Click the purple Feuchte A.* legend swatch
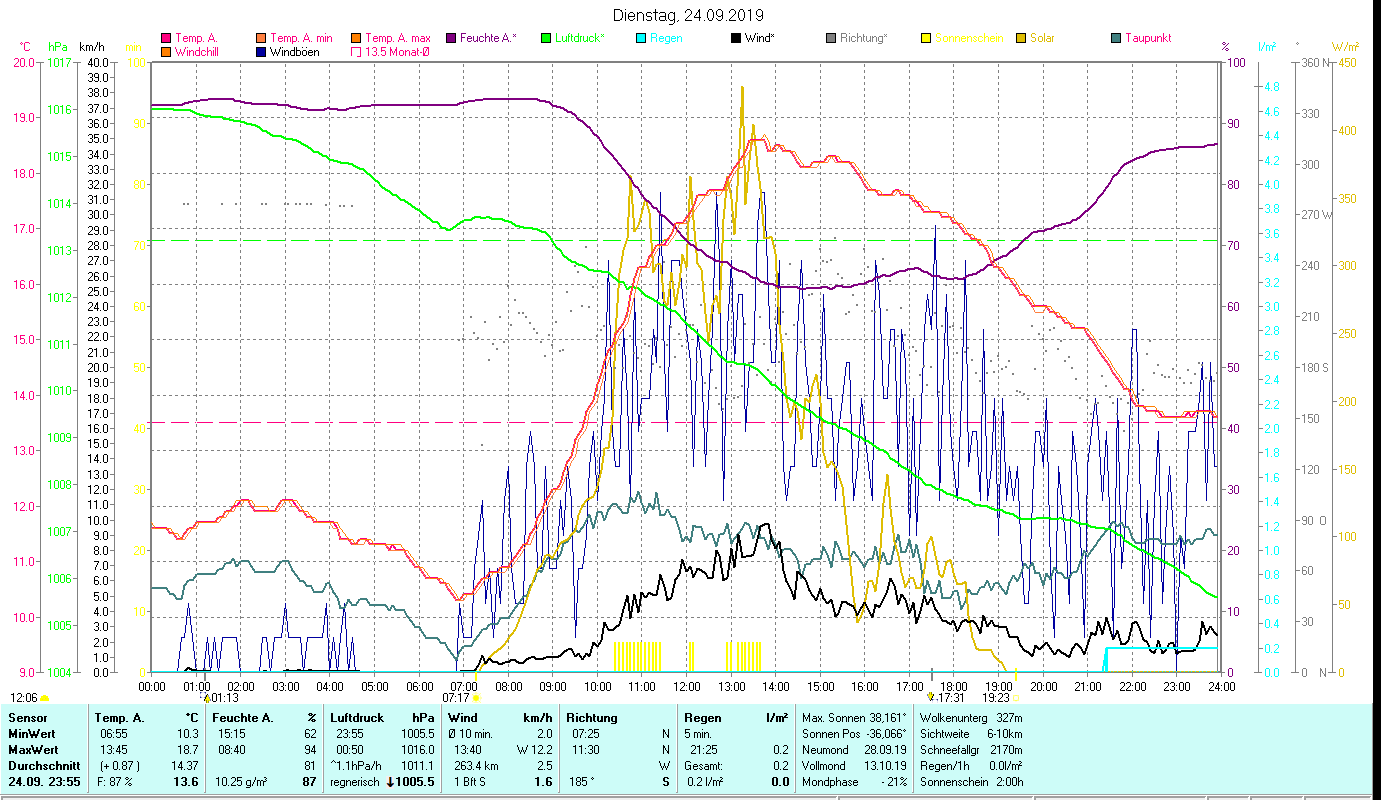The image size is (1381, 800). (450, 38)
